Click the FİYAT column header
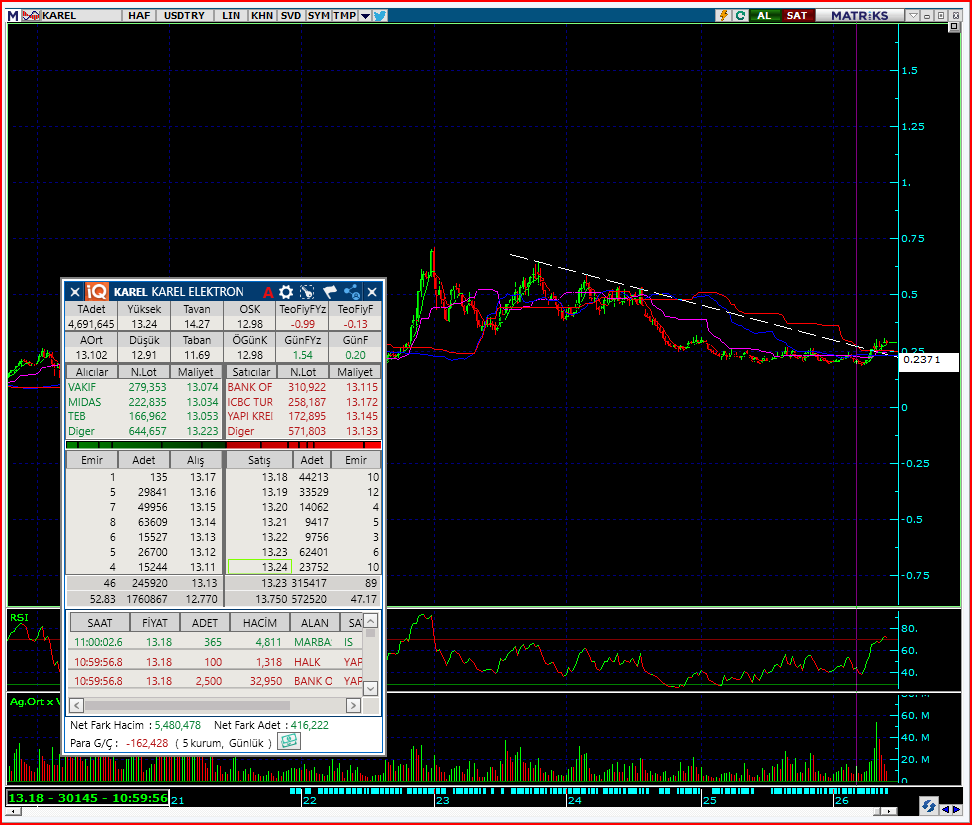The width and height of the screenshot is (972, 825). (155, 623)
